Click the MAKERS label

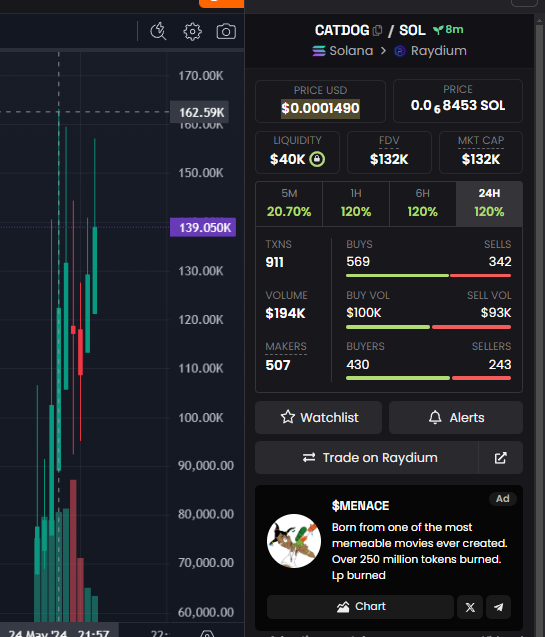(x=286, y=347)
